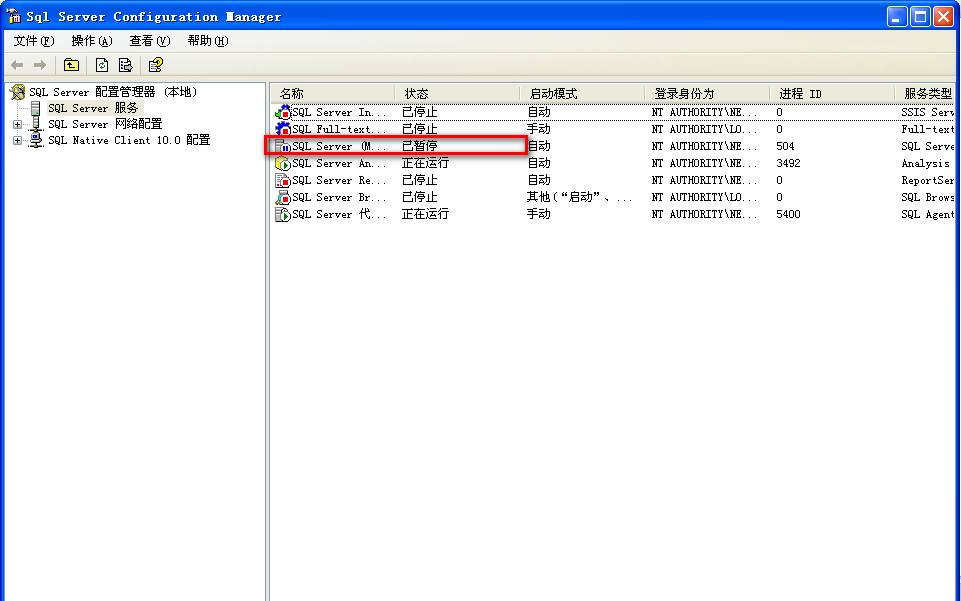Select the SQL Server Re... service row
The image size is (961, 601).
613,180
